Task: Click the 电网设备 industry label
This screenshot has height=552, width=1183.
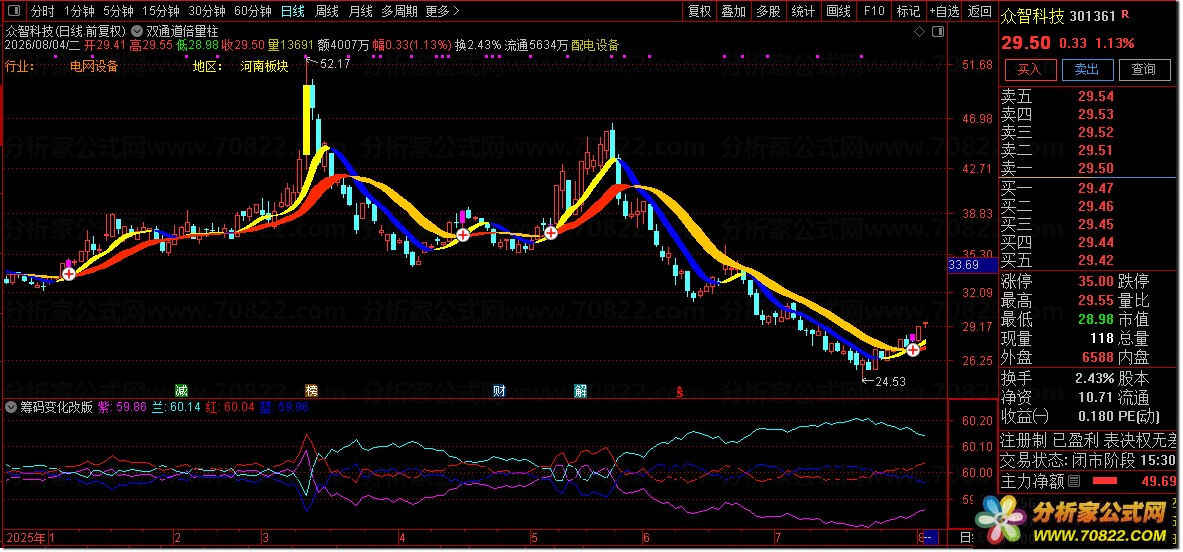Action: click(94, 66)
